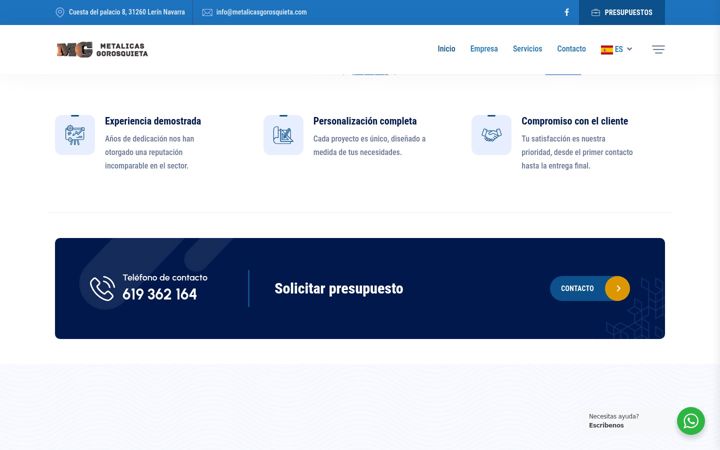Click the handshake Compromiso icon
The image size is (720, 450).
click(x=491, y=135)
